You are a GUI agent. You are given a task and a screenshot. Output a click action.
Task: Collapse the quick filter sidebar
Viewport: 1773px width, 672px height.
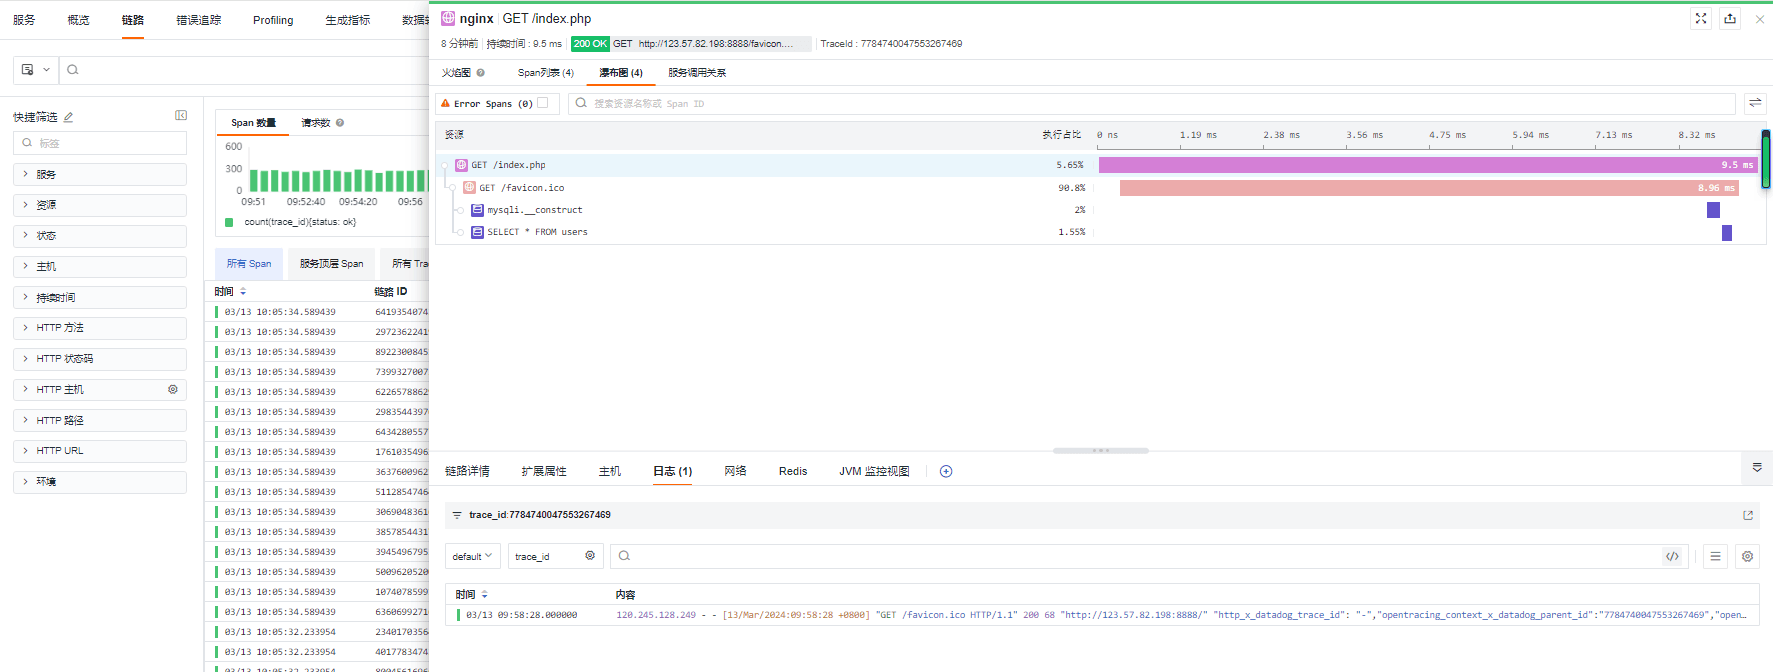point(181,116)
